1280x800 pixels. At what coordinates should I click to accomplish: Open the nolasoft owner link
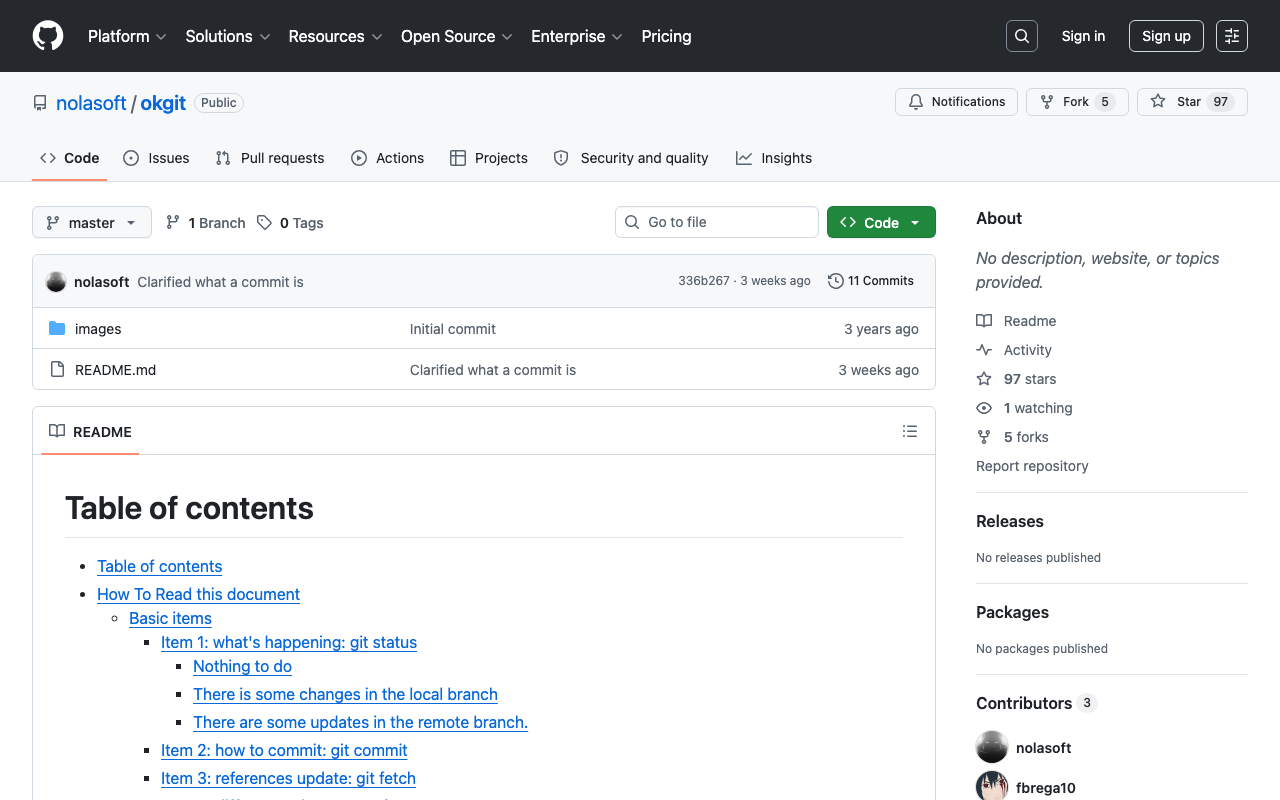tap(91, 103)
